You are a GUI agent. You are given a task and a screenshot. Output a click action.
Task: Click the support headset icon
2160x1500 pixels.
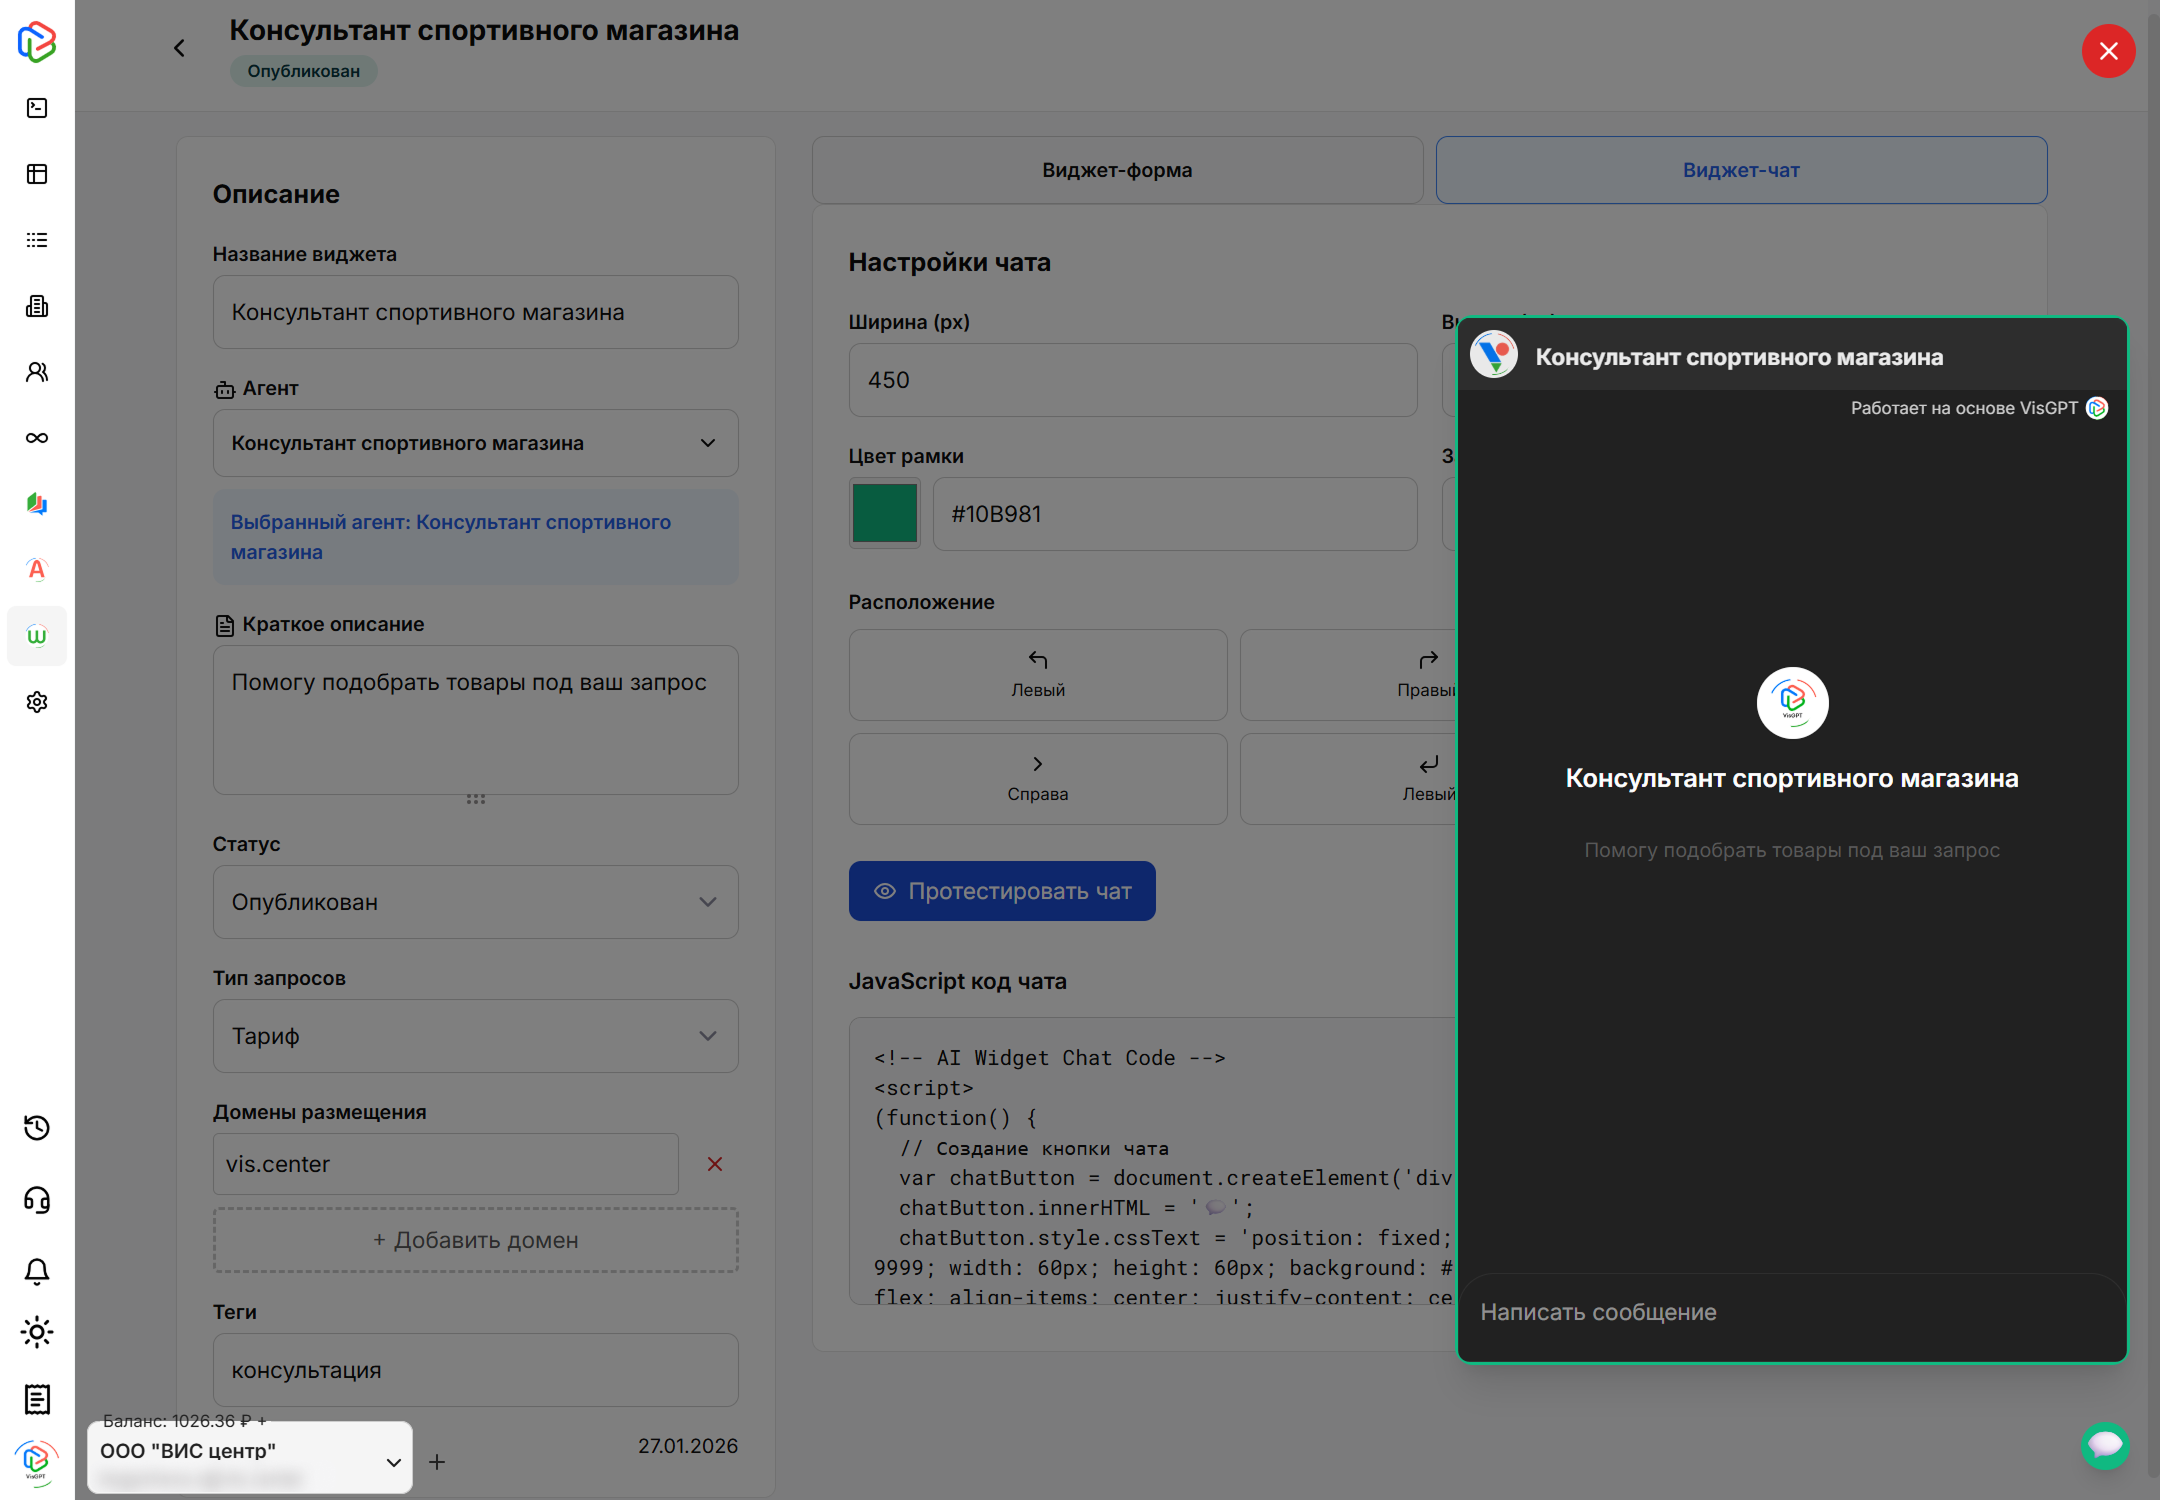37,1200
